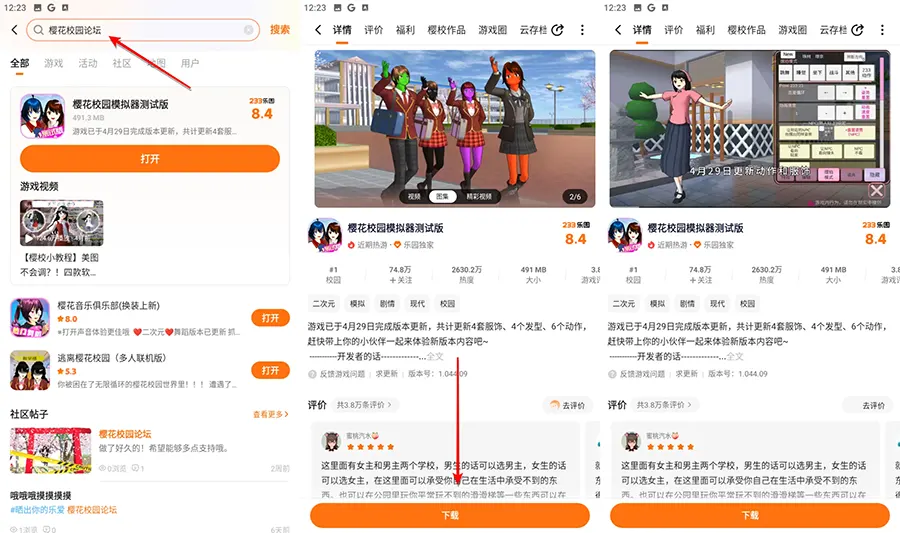The width and height of the screenshot is (900, 533).
Task: Tap the share icon in the right screen
Action: (858, 30)
